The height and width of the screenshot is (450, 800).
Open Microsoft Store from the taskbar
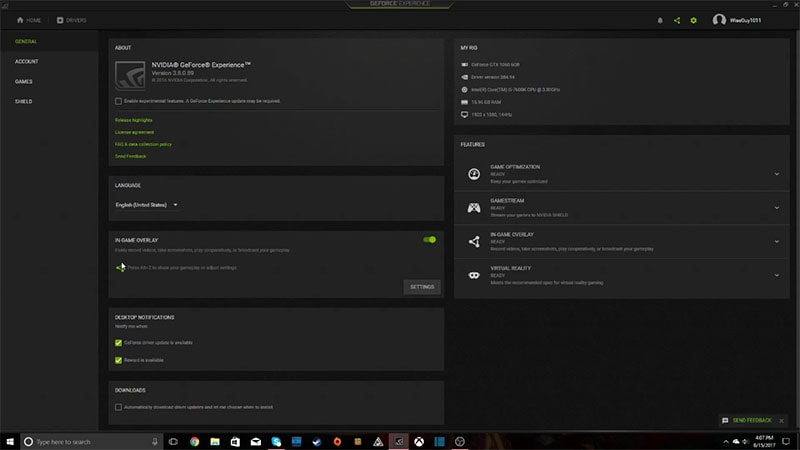(x=235, y=441)
